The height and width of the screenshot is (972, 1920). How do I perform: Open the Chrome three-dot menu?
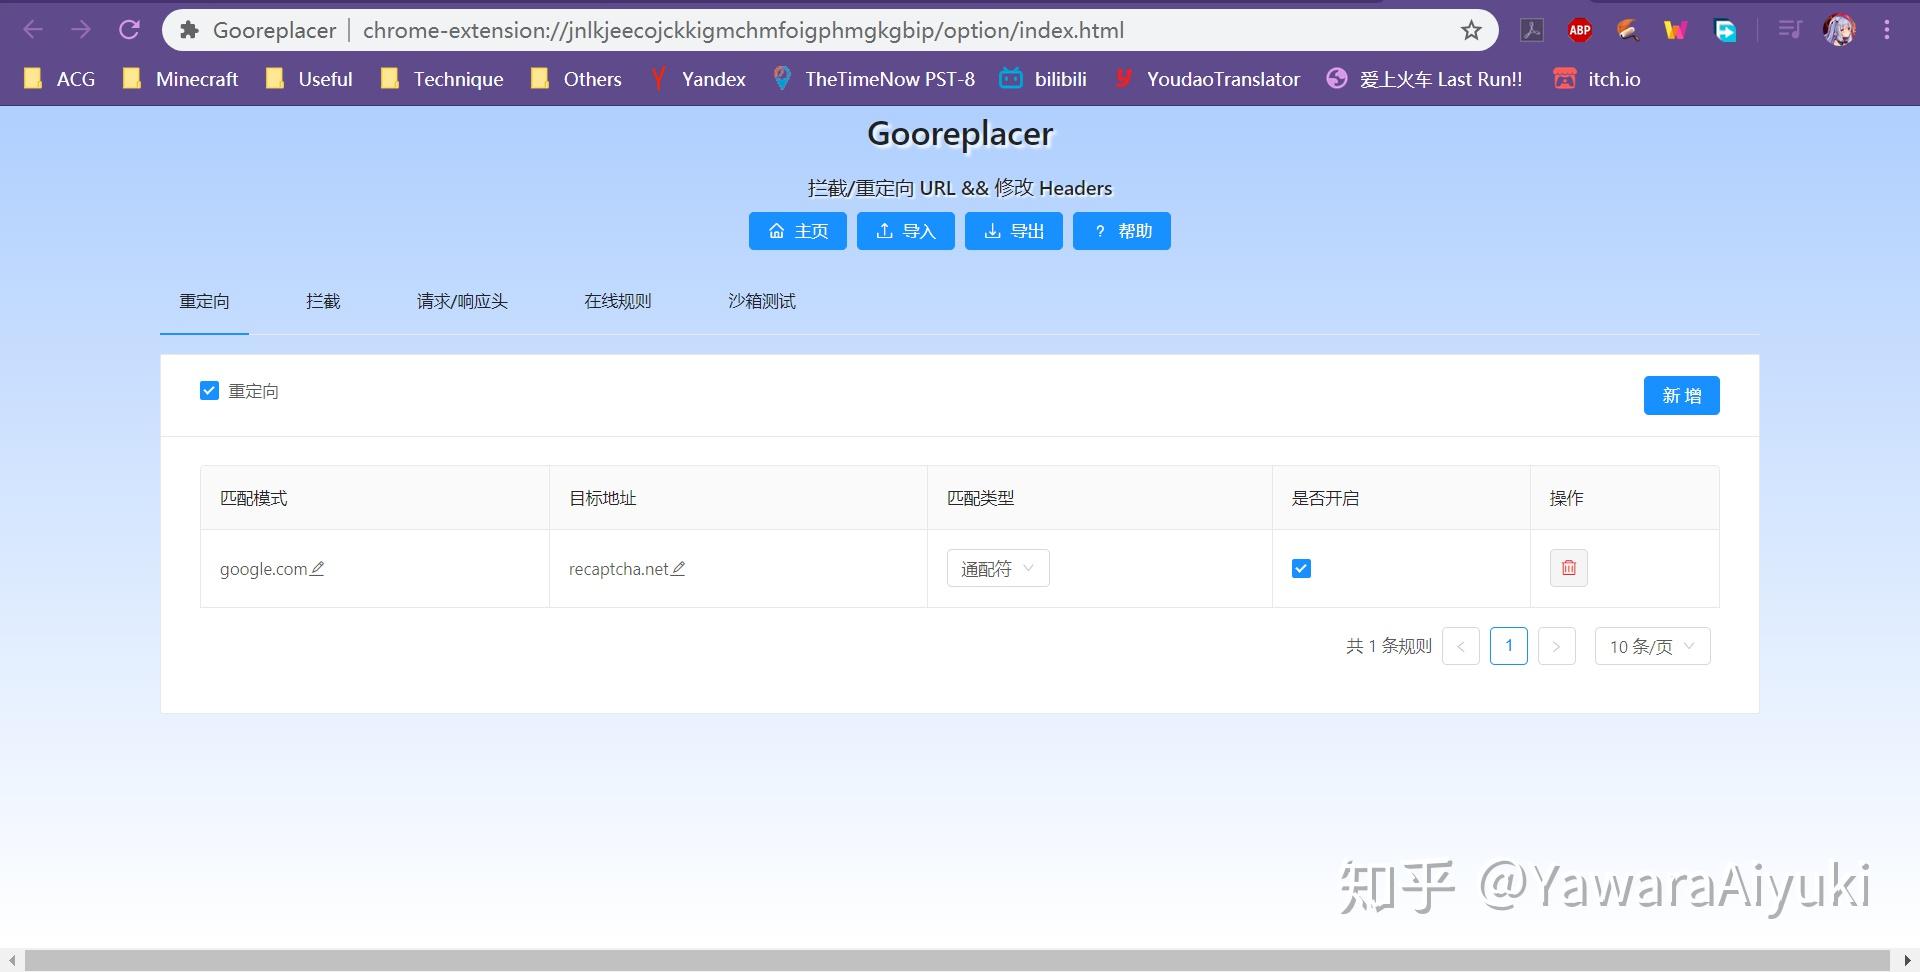coord(1887,30)
